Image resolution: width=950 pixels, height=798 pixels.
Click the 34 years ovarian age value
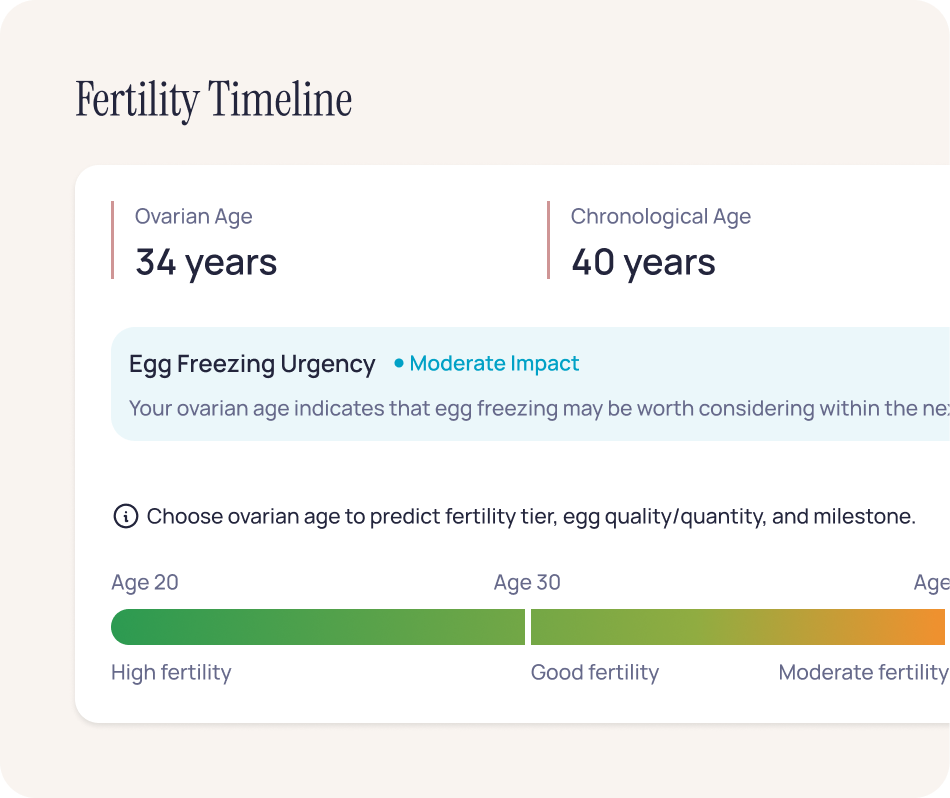[206, 262]
